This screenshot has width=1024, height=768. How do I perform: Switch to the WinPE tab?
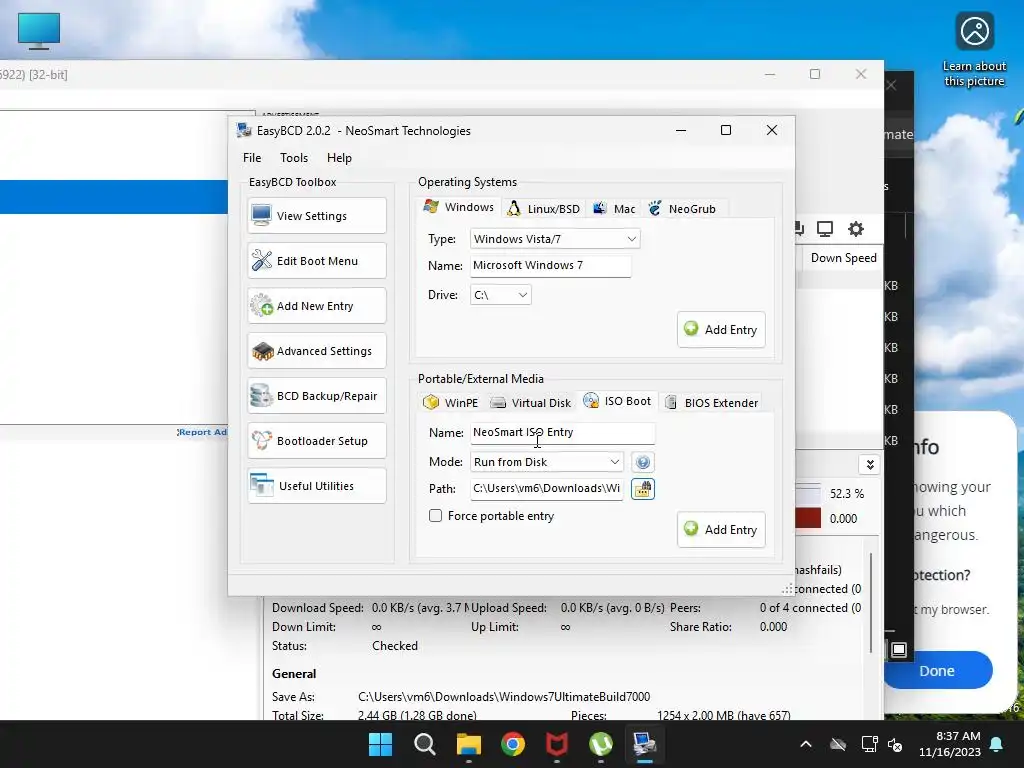tap(451, 402)
